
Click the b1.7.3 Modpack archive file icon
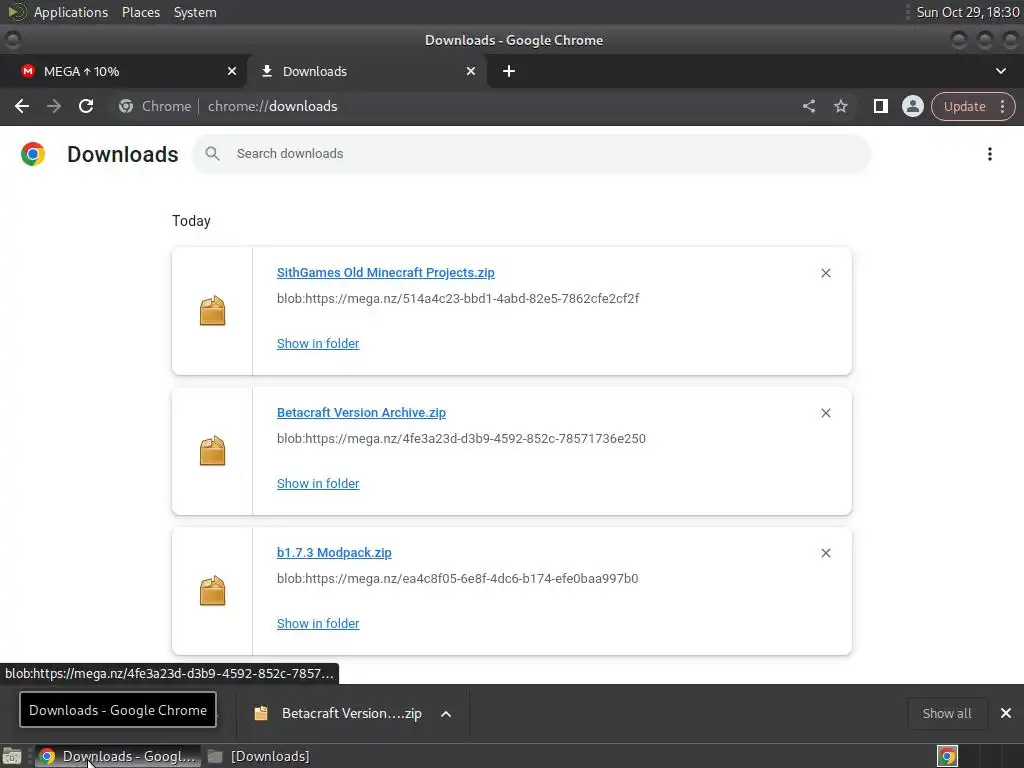coord(212,591)
